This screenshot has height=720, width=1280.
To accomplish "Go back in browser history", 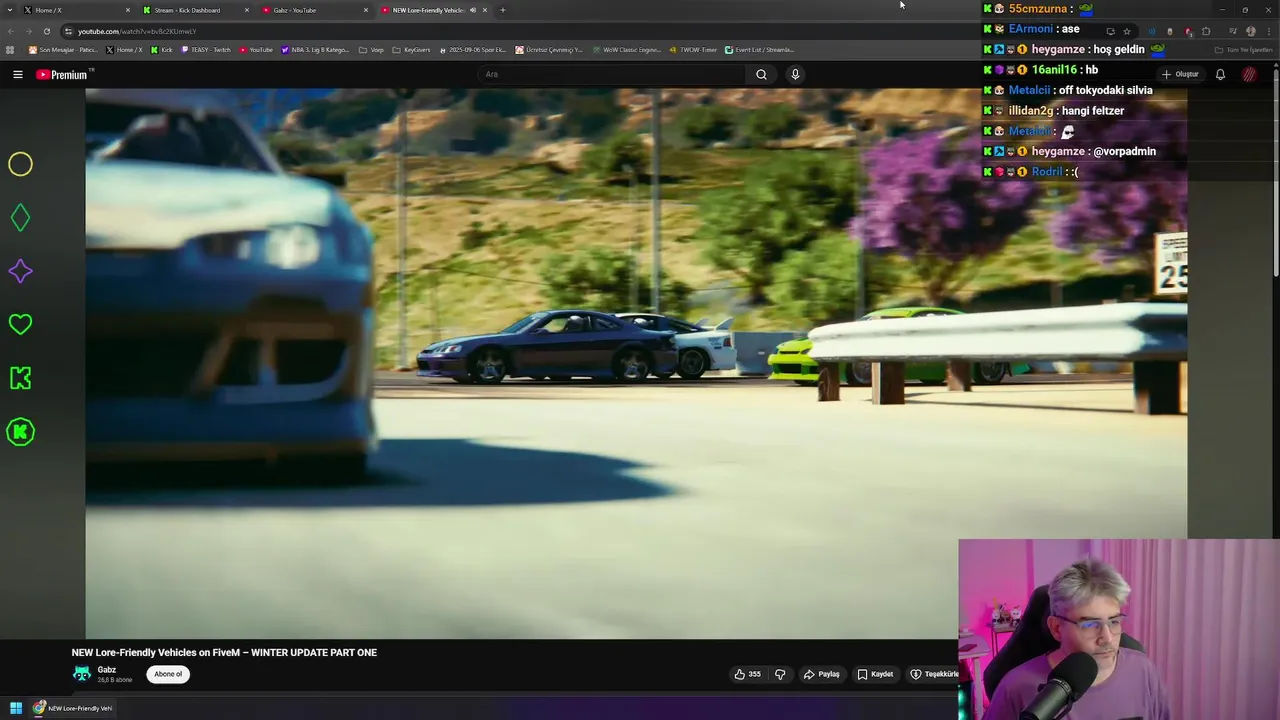I will click(10, 31).
